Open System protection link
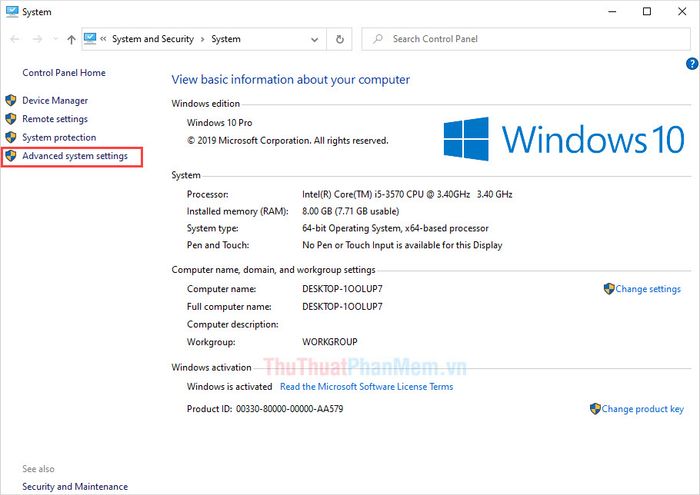 59,137
